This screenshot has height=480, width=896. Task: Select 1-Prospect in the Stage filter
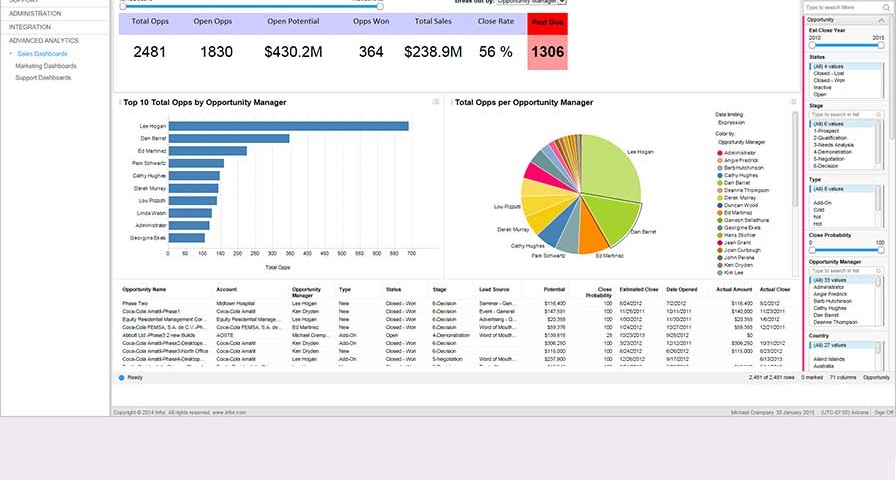tap(826, 131)
